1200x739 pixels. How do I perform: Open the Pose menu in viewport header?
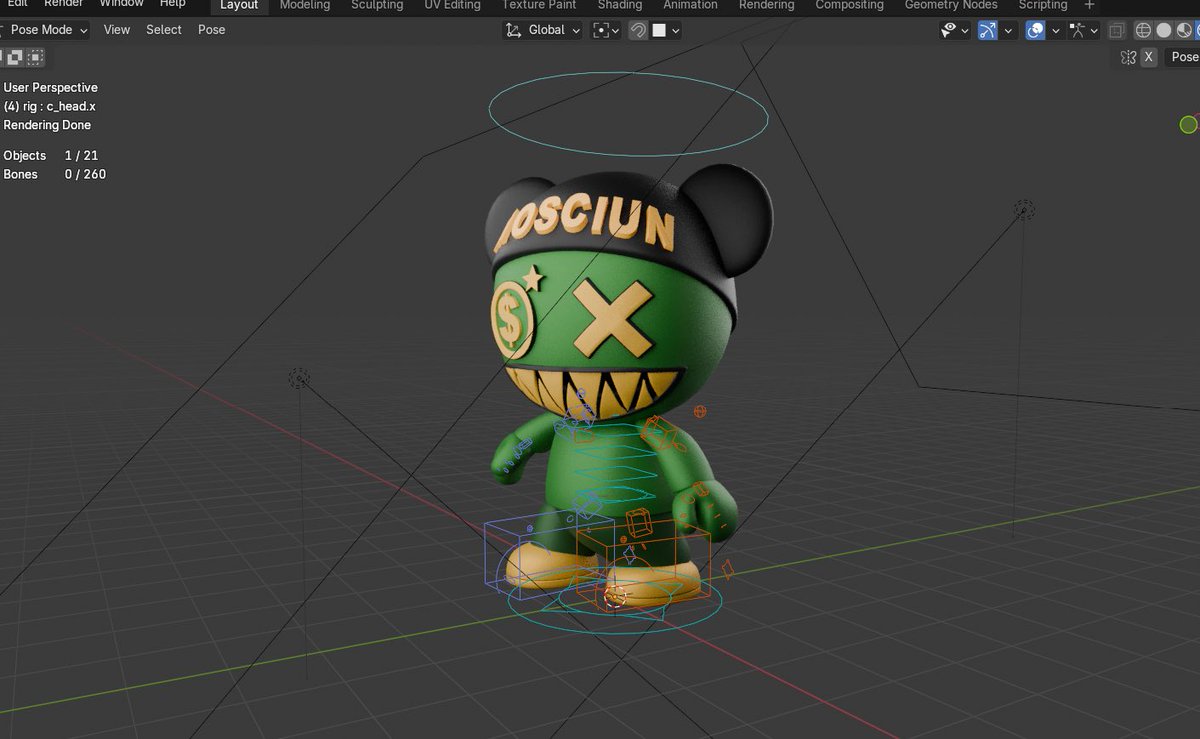pos(212,30)
